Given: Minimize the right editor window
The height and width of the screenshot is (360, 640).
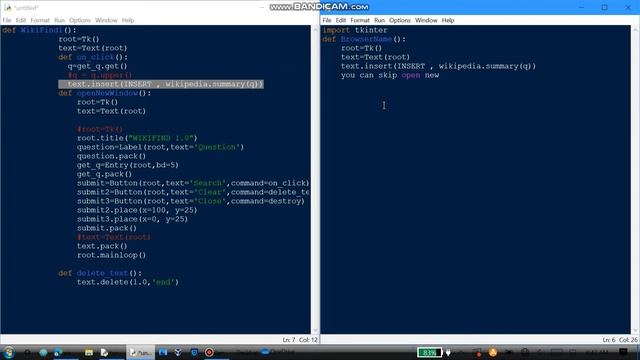Looking at the screenshot, I should [582, 7].
